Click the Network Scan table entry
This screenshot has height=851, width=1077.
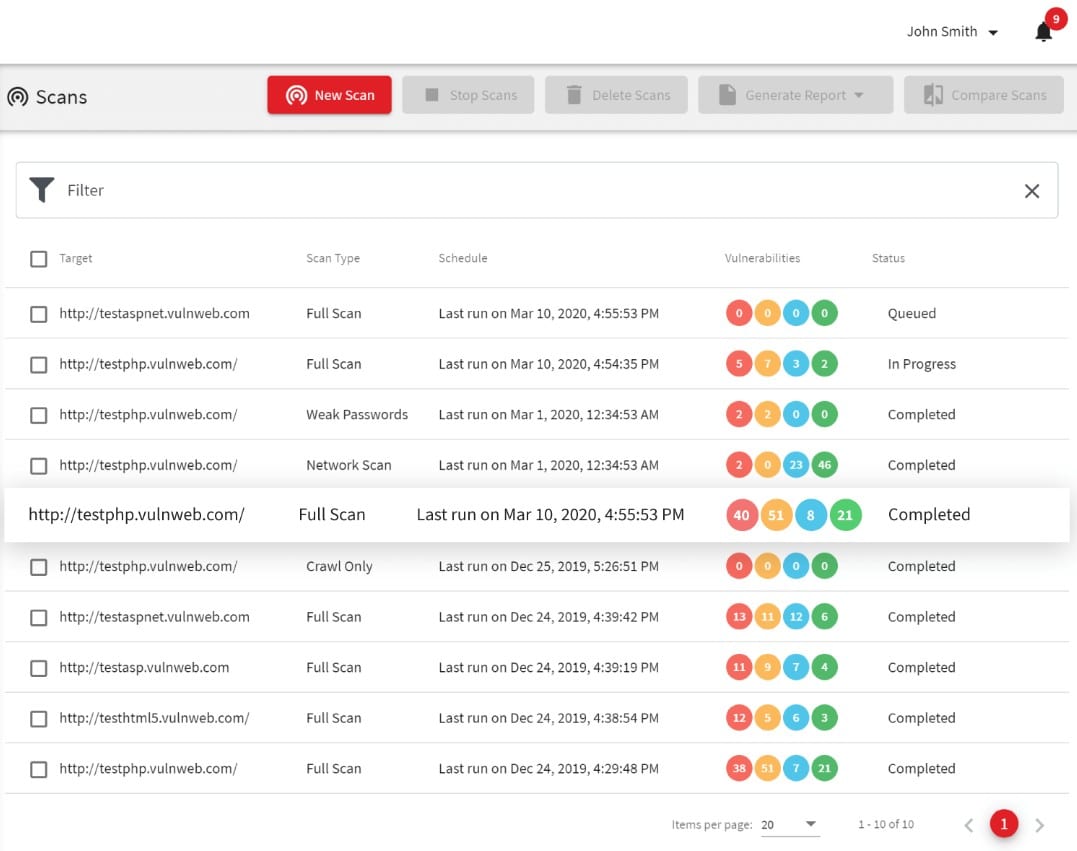[x=349, y=465]
